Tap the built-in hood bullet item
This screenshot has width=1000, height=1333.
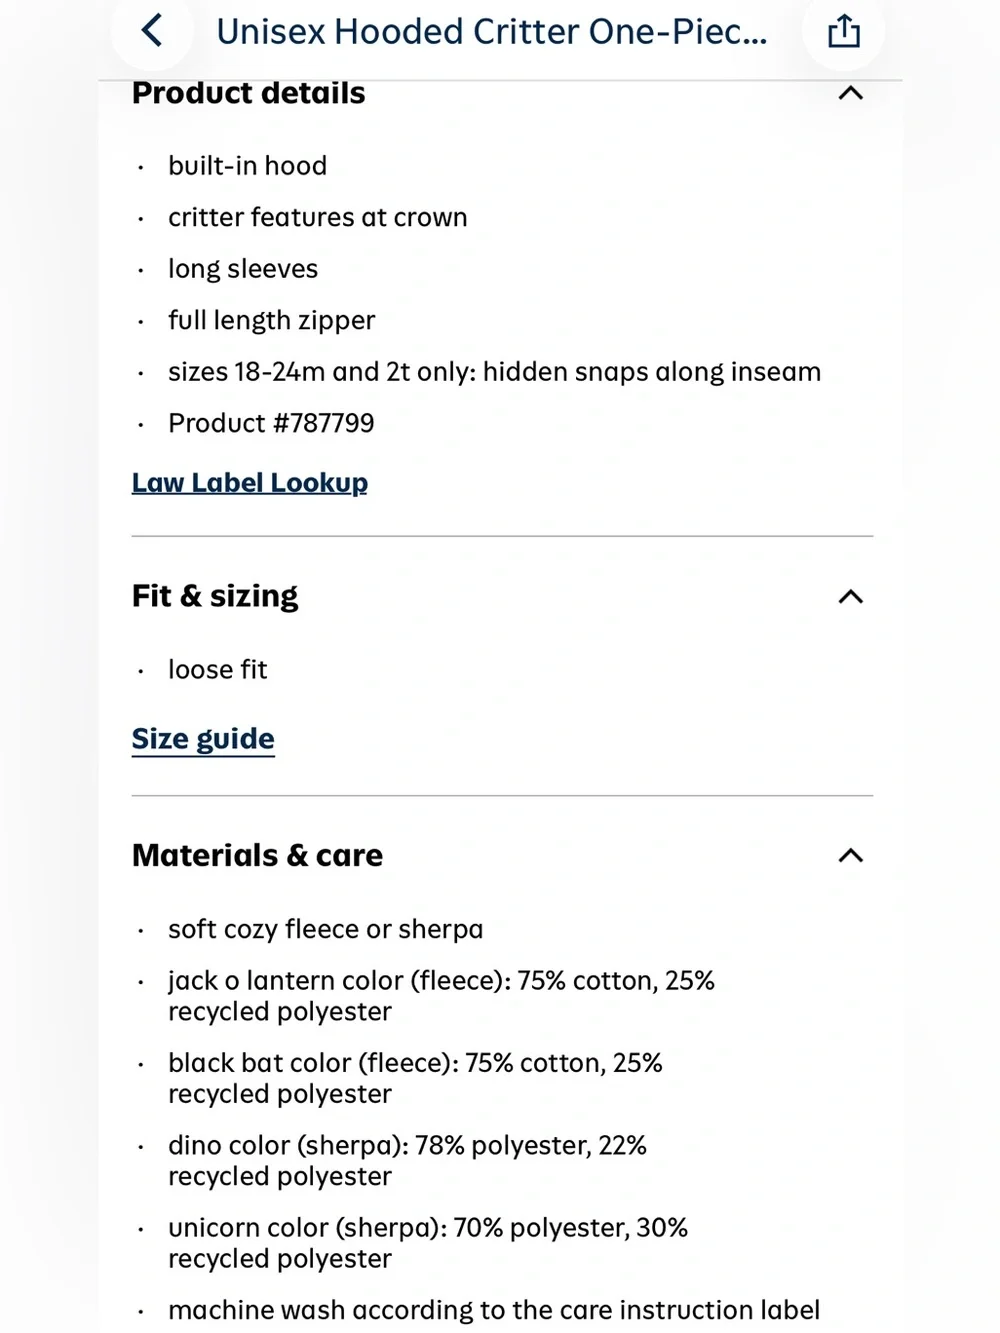248,166
